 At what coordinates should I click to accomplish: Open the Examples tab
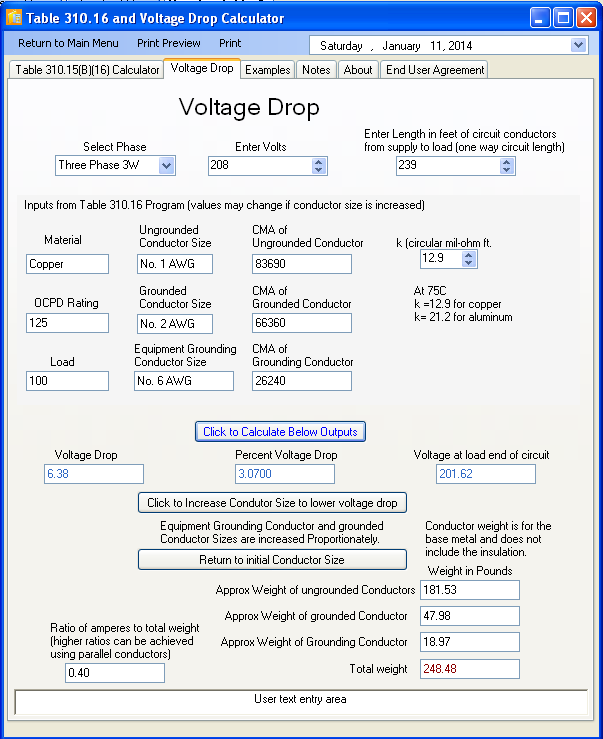tap(267, 70)
